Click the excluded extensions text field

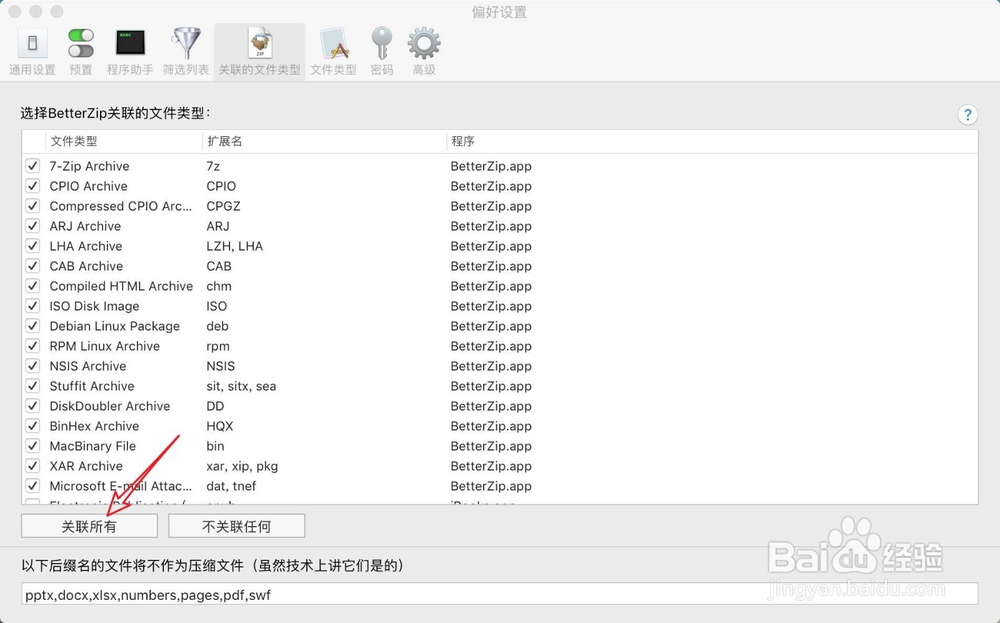[x=499, y=594]
